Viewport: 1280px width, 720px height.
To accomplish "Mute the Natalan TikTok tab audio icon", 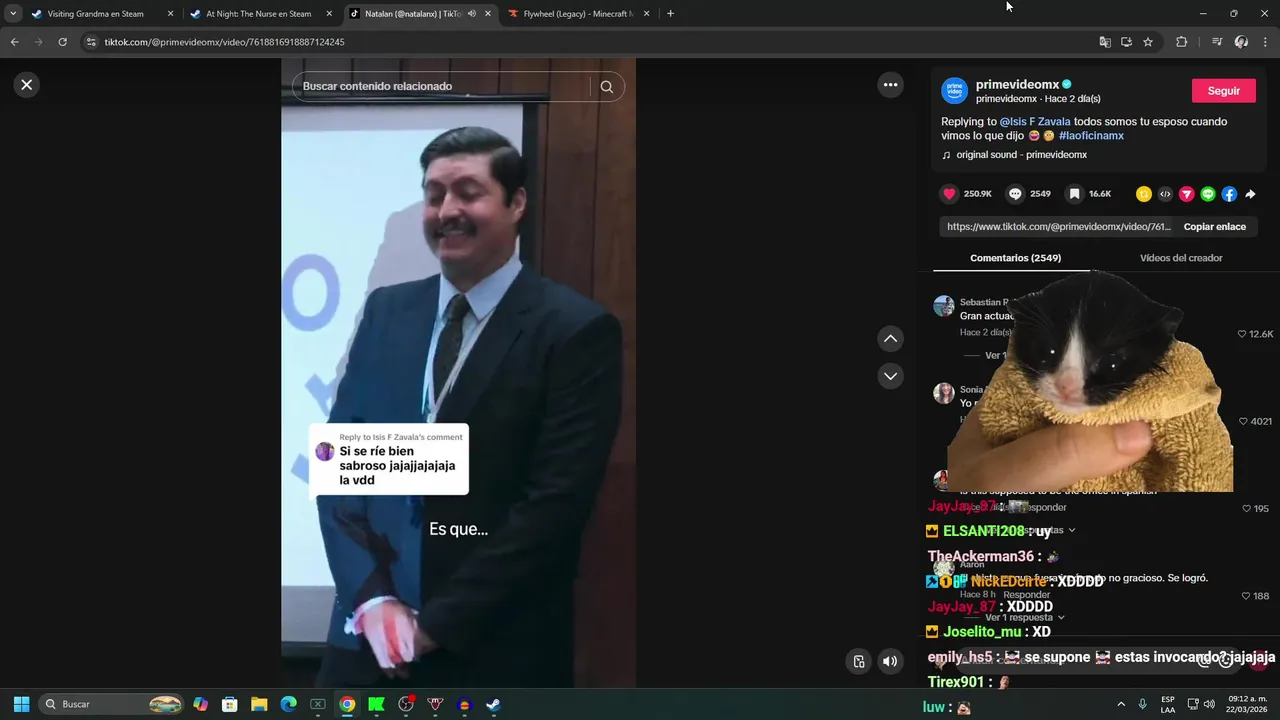I will pos(471,14).
